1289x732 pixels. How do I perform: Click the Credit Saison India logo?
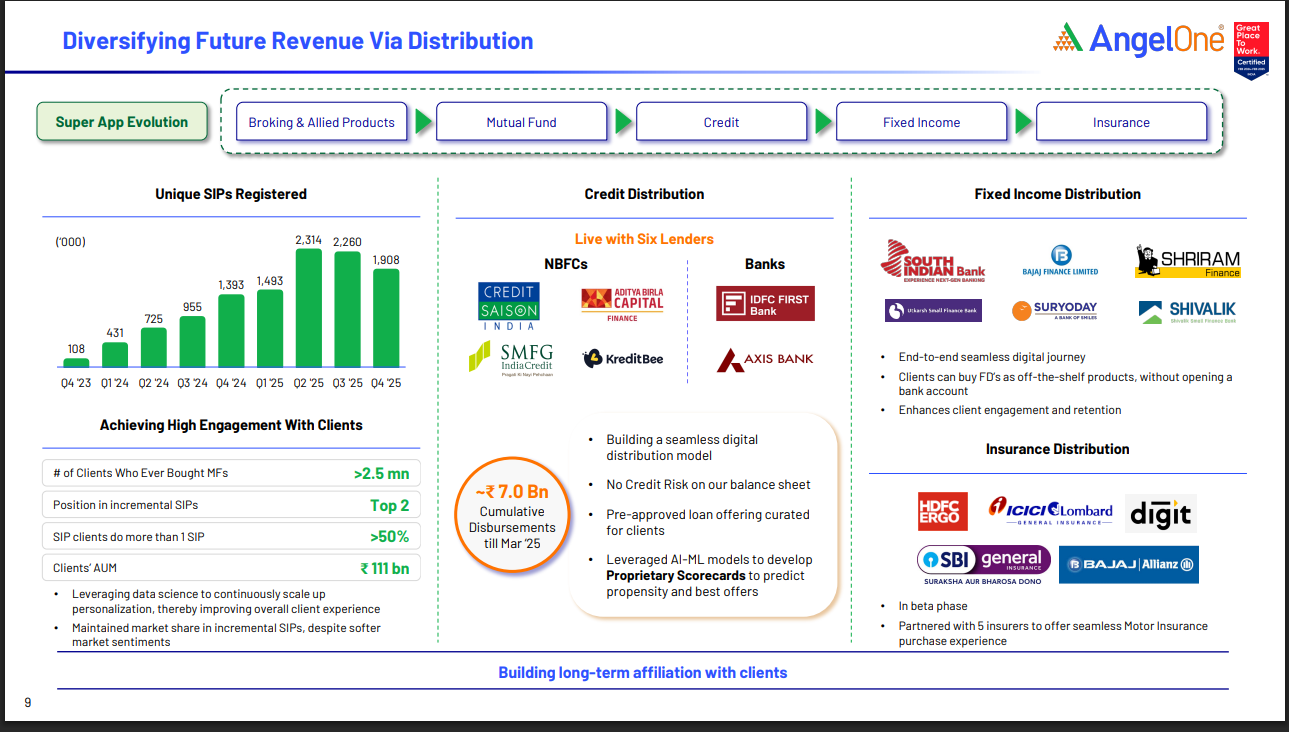pos(508,306)
